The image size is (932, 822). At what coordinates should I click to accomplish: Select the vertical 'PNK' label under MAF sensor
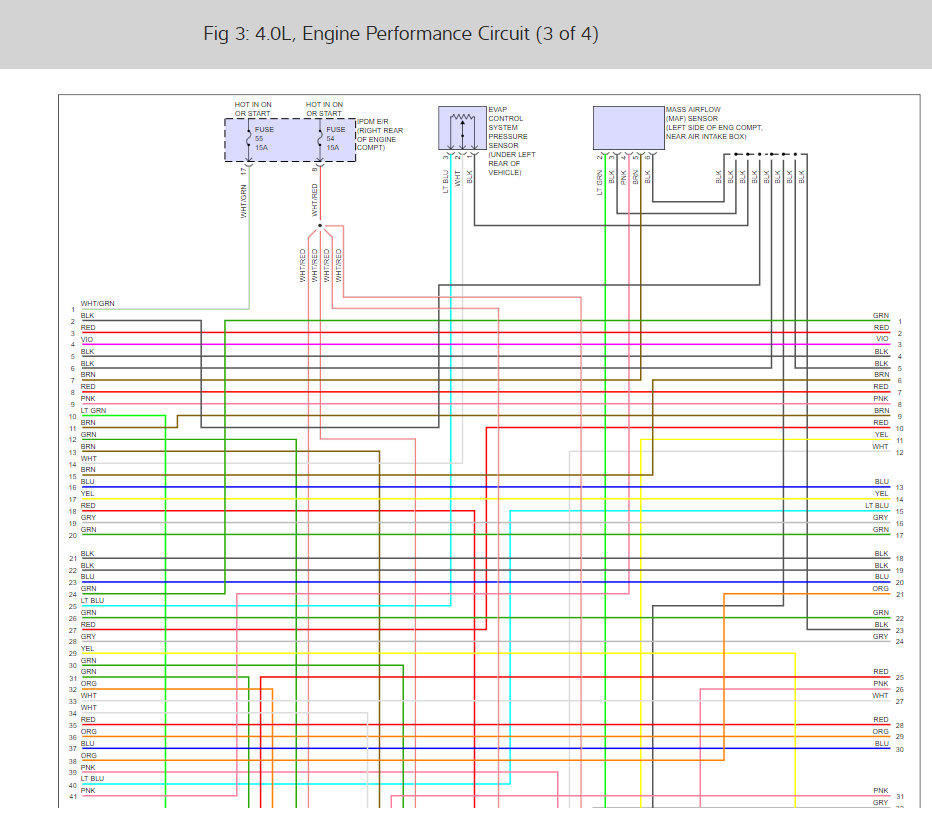click(624, 177)
